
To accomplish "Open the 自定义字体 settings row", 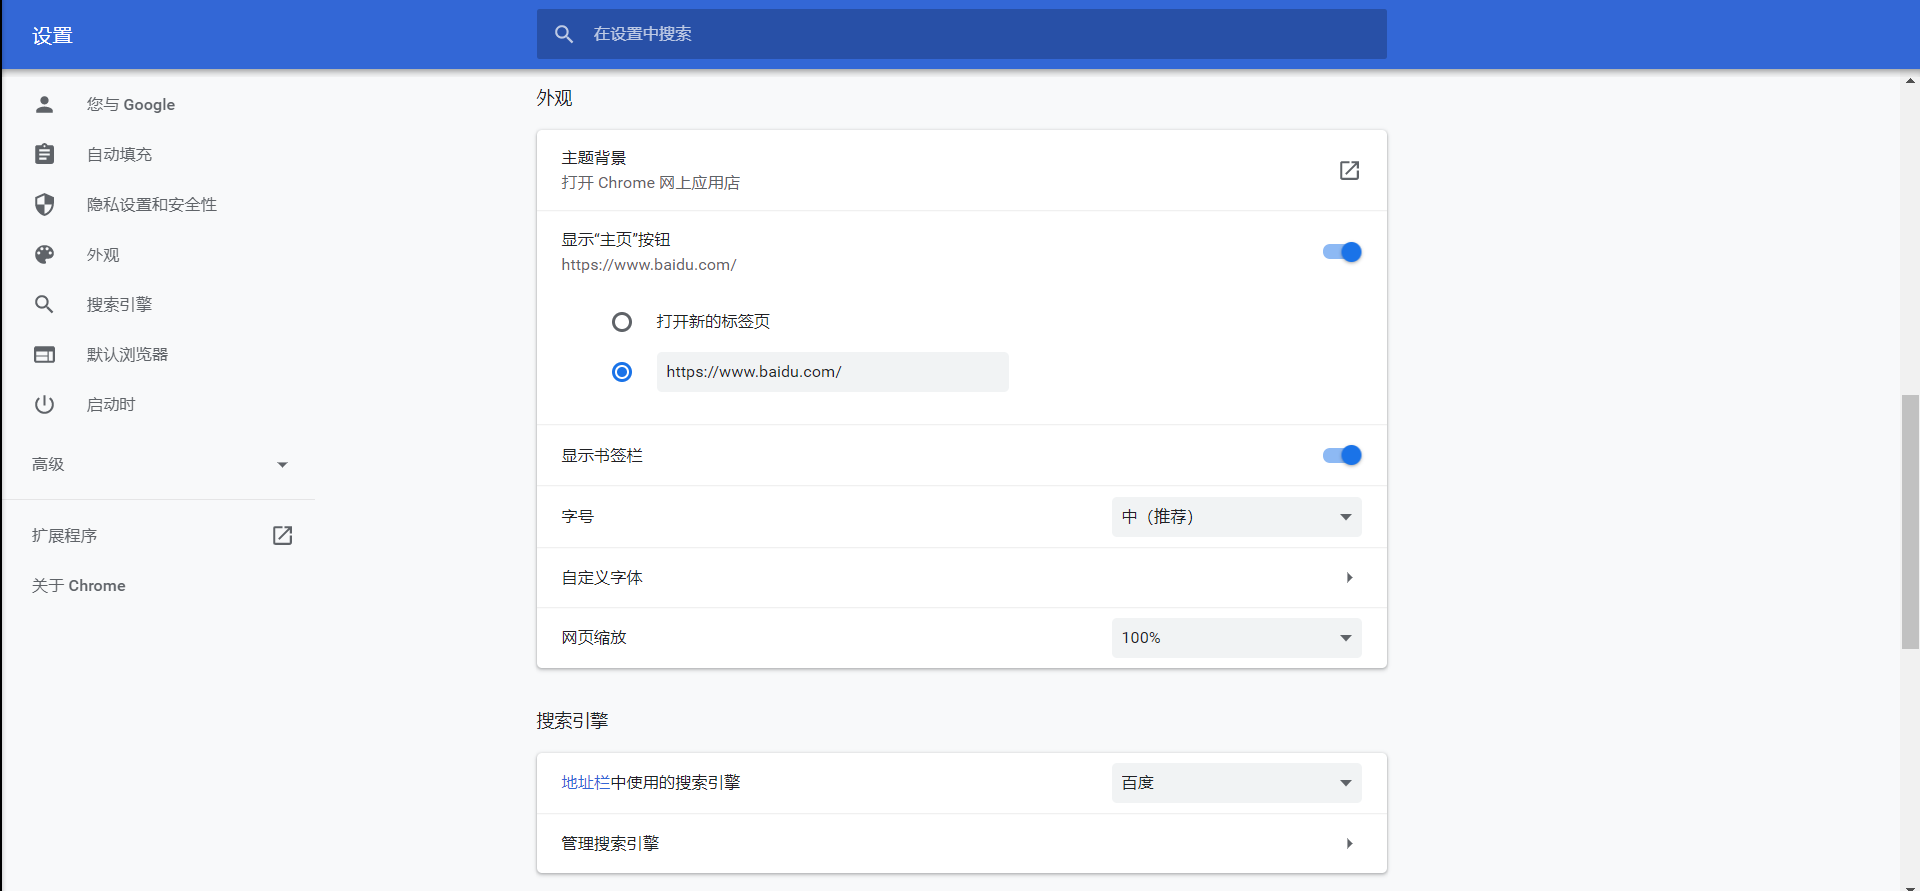I will click(960, 578).
